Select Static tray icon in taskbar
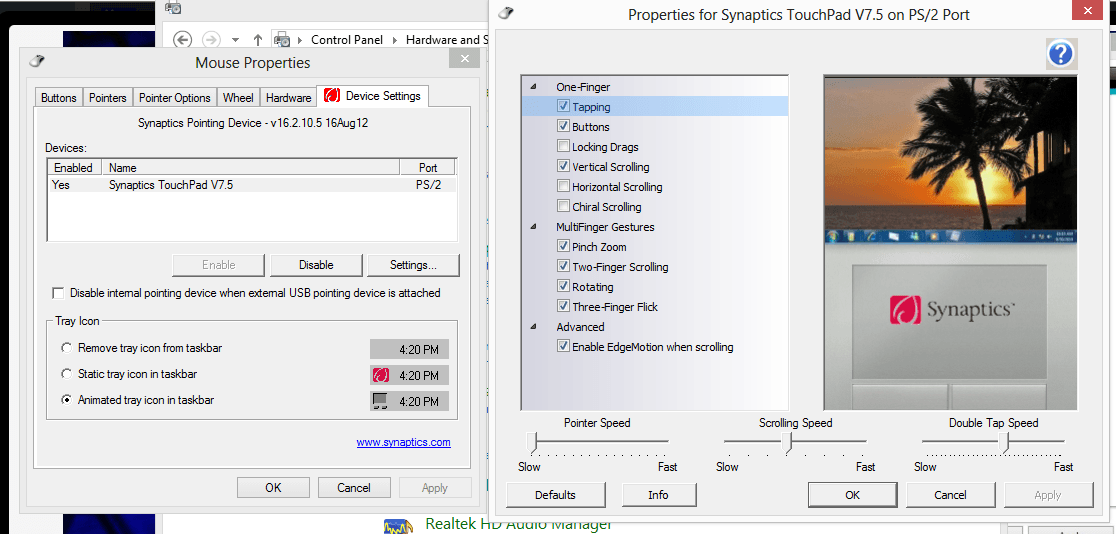Viewport: 1116px width, 534px height. tap(66, 374)
